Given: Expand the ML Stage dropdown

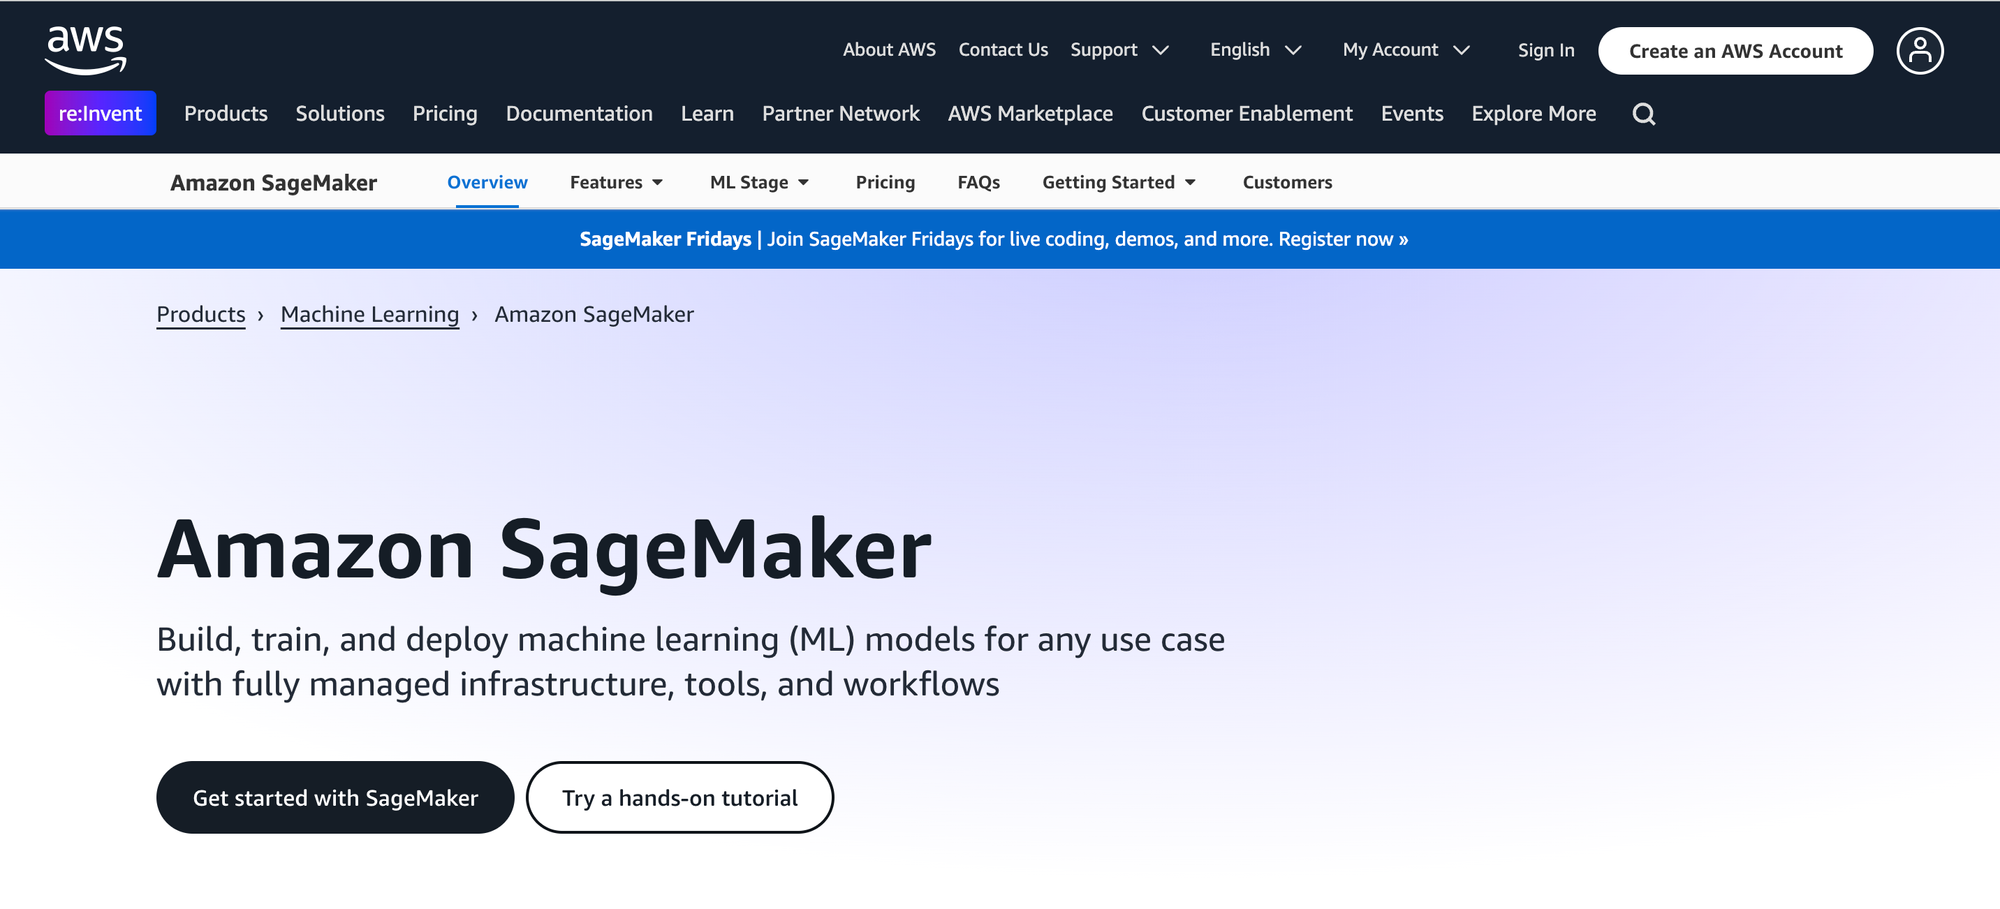Looking at the screenshot, I should point(759,182).
